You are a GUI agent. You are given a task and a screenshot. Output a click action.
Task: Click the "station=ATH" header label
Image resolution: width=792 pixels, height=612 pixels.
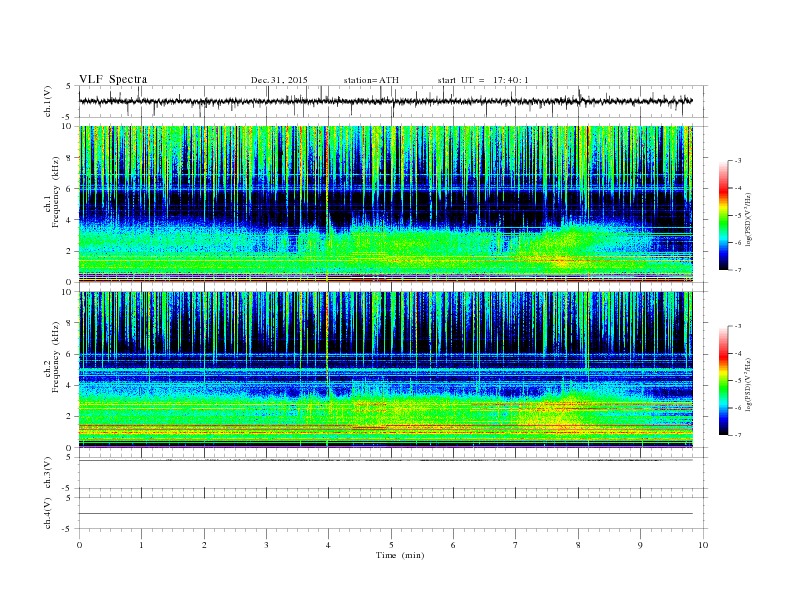click(x=371, y=80)
